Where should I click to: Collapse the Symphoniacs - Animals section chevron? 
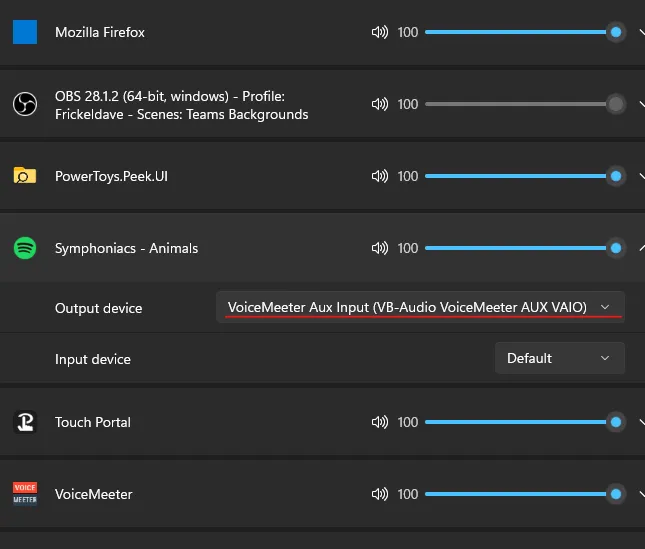[x=640, y=248]
